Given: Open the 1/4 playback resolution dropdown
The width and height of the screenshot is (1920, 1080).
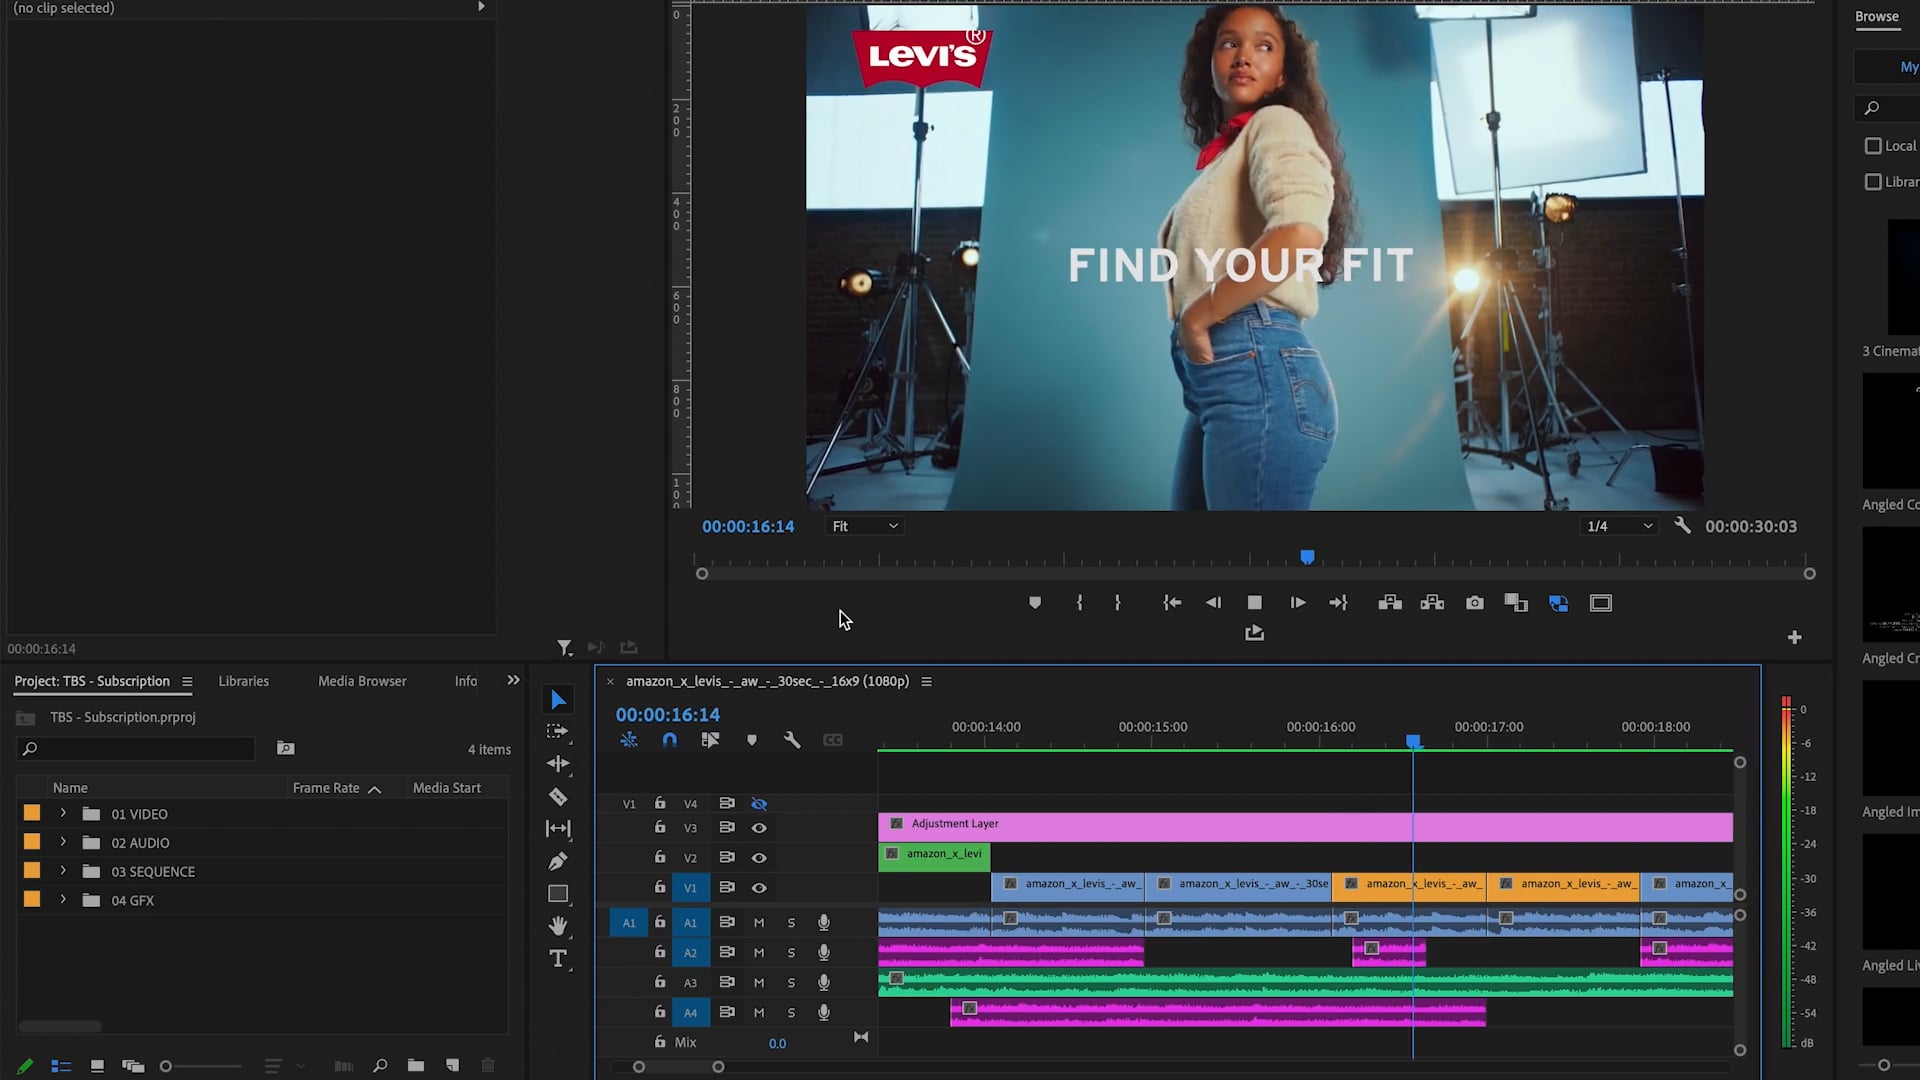Looking at the screenshot, I should 1620,526.
